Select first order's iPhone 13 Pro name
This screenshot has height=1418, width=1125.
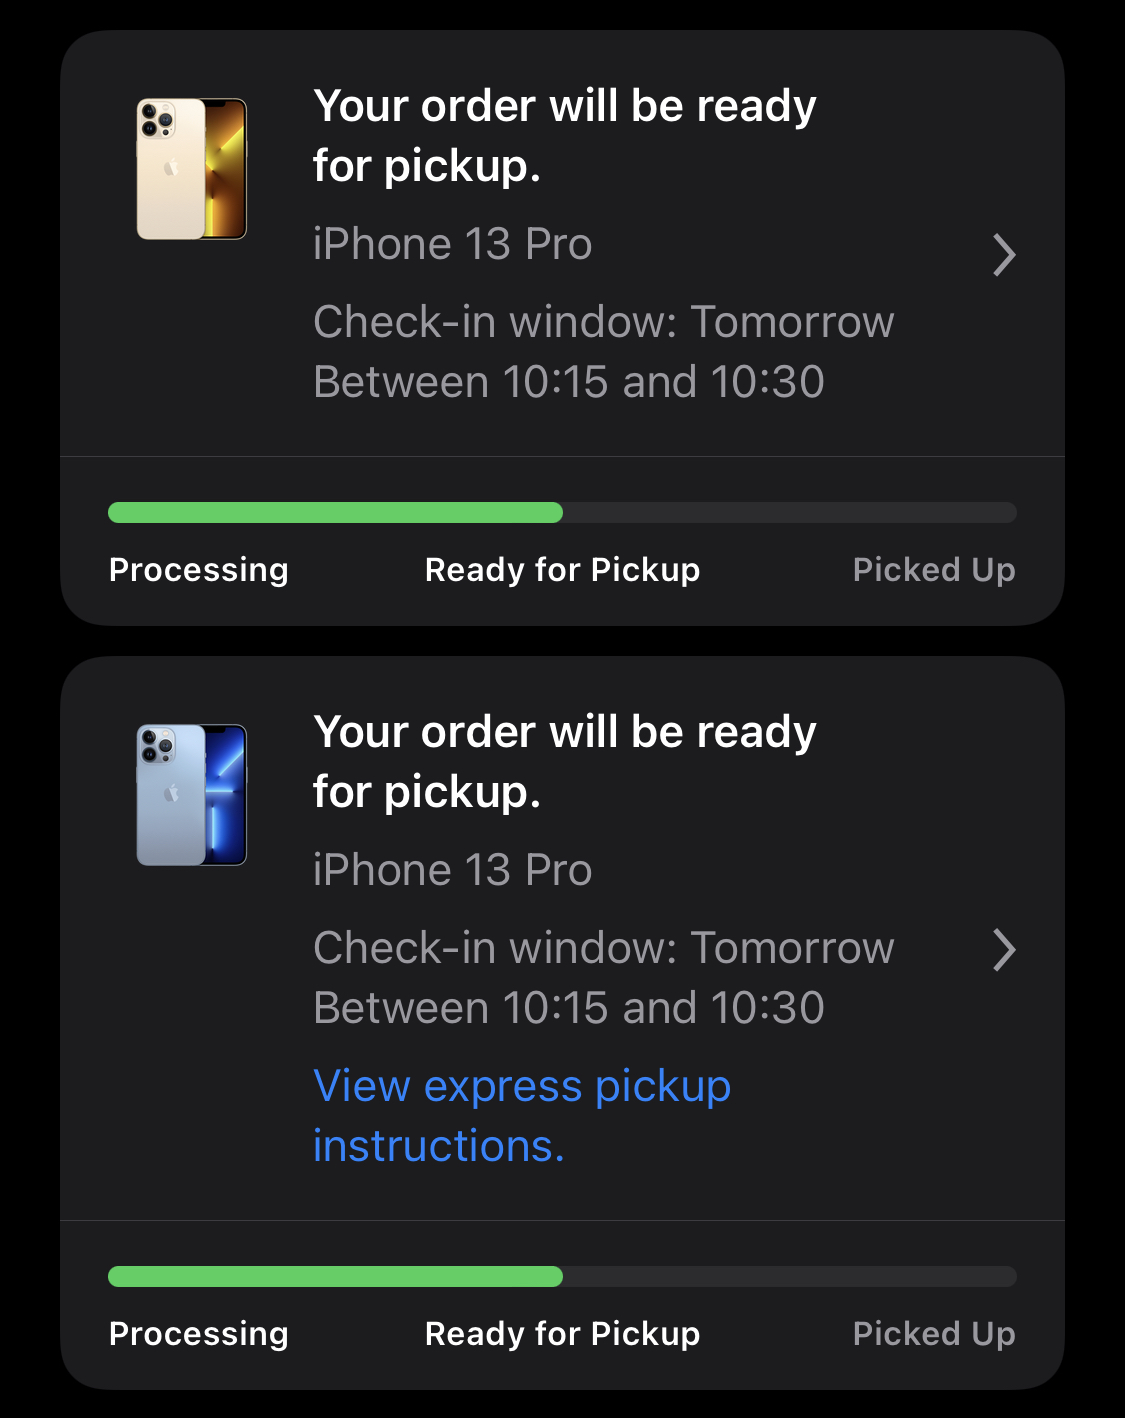452,244
